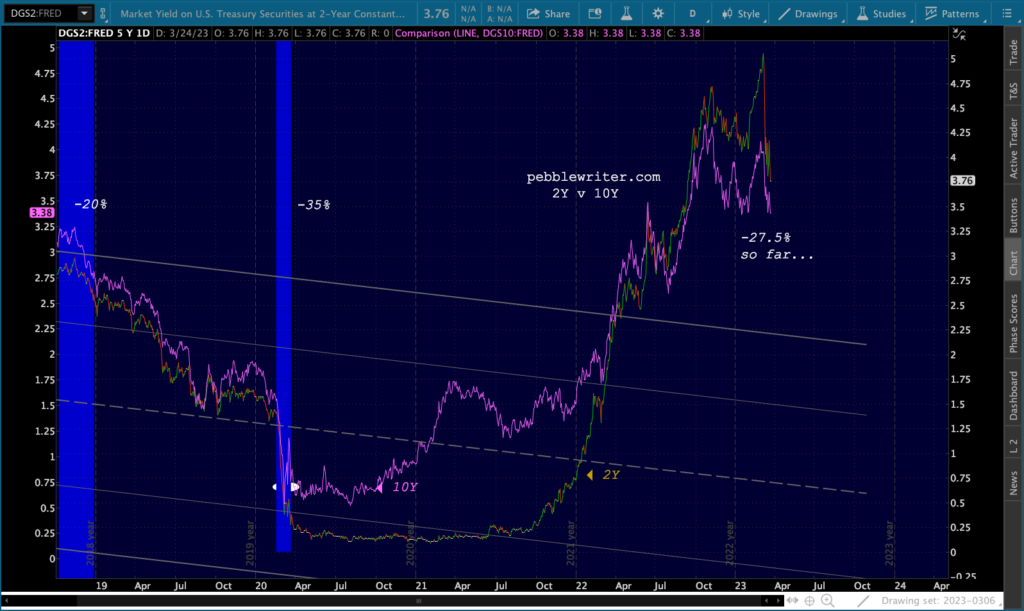
Task: Click the -35% annotation text
Action: coord(313,205)
